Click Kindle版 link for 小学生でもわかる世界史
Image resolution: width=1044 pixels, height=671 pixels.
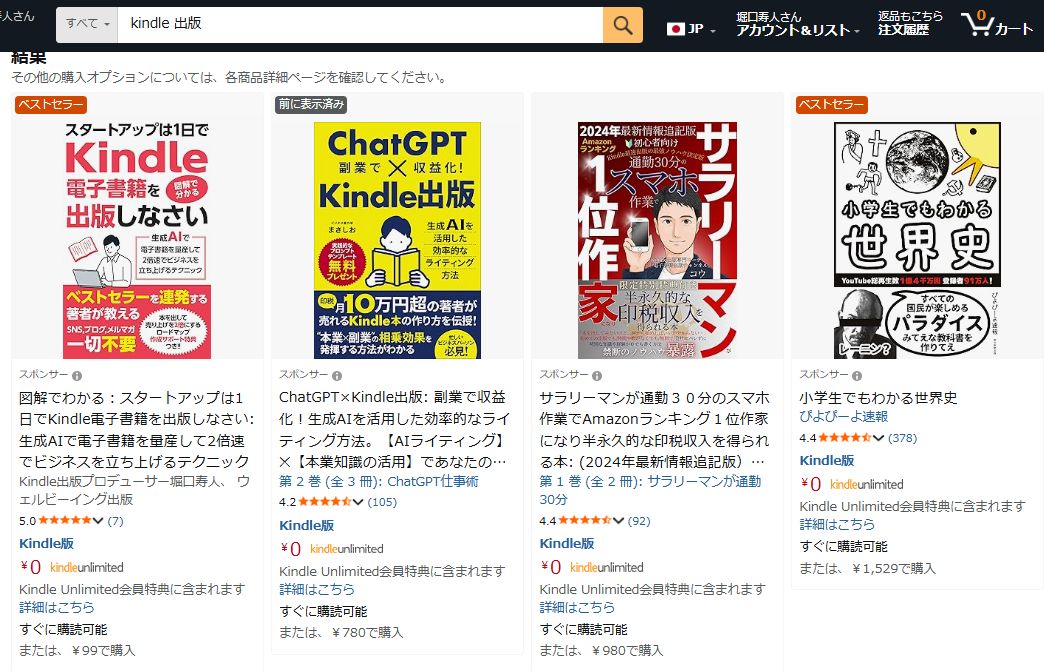(826, 461)
